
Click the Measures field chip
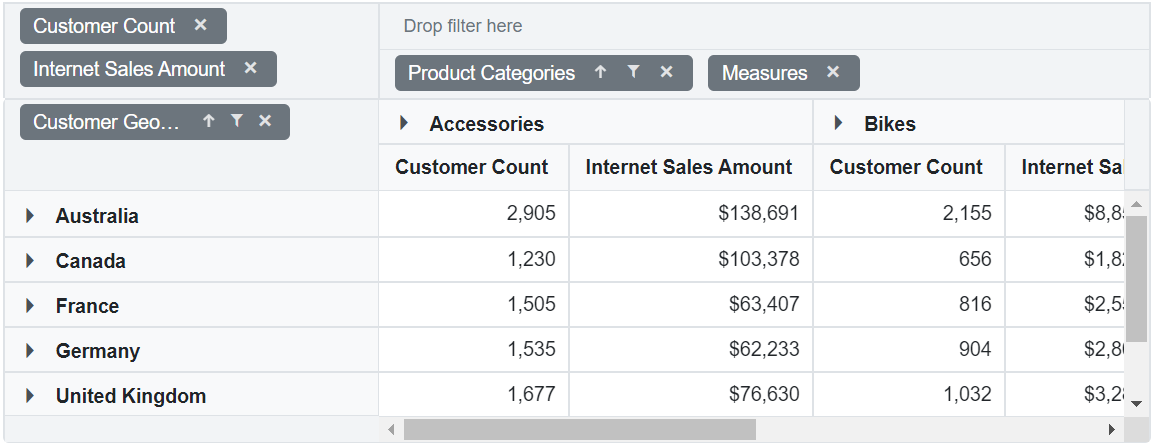tap(783, 73)
